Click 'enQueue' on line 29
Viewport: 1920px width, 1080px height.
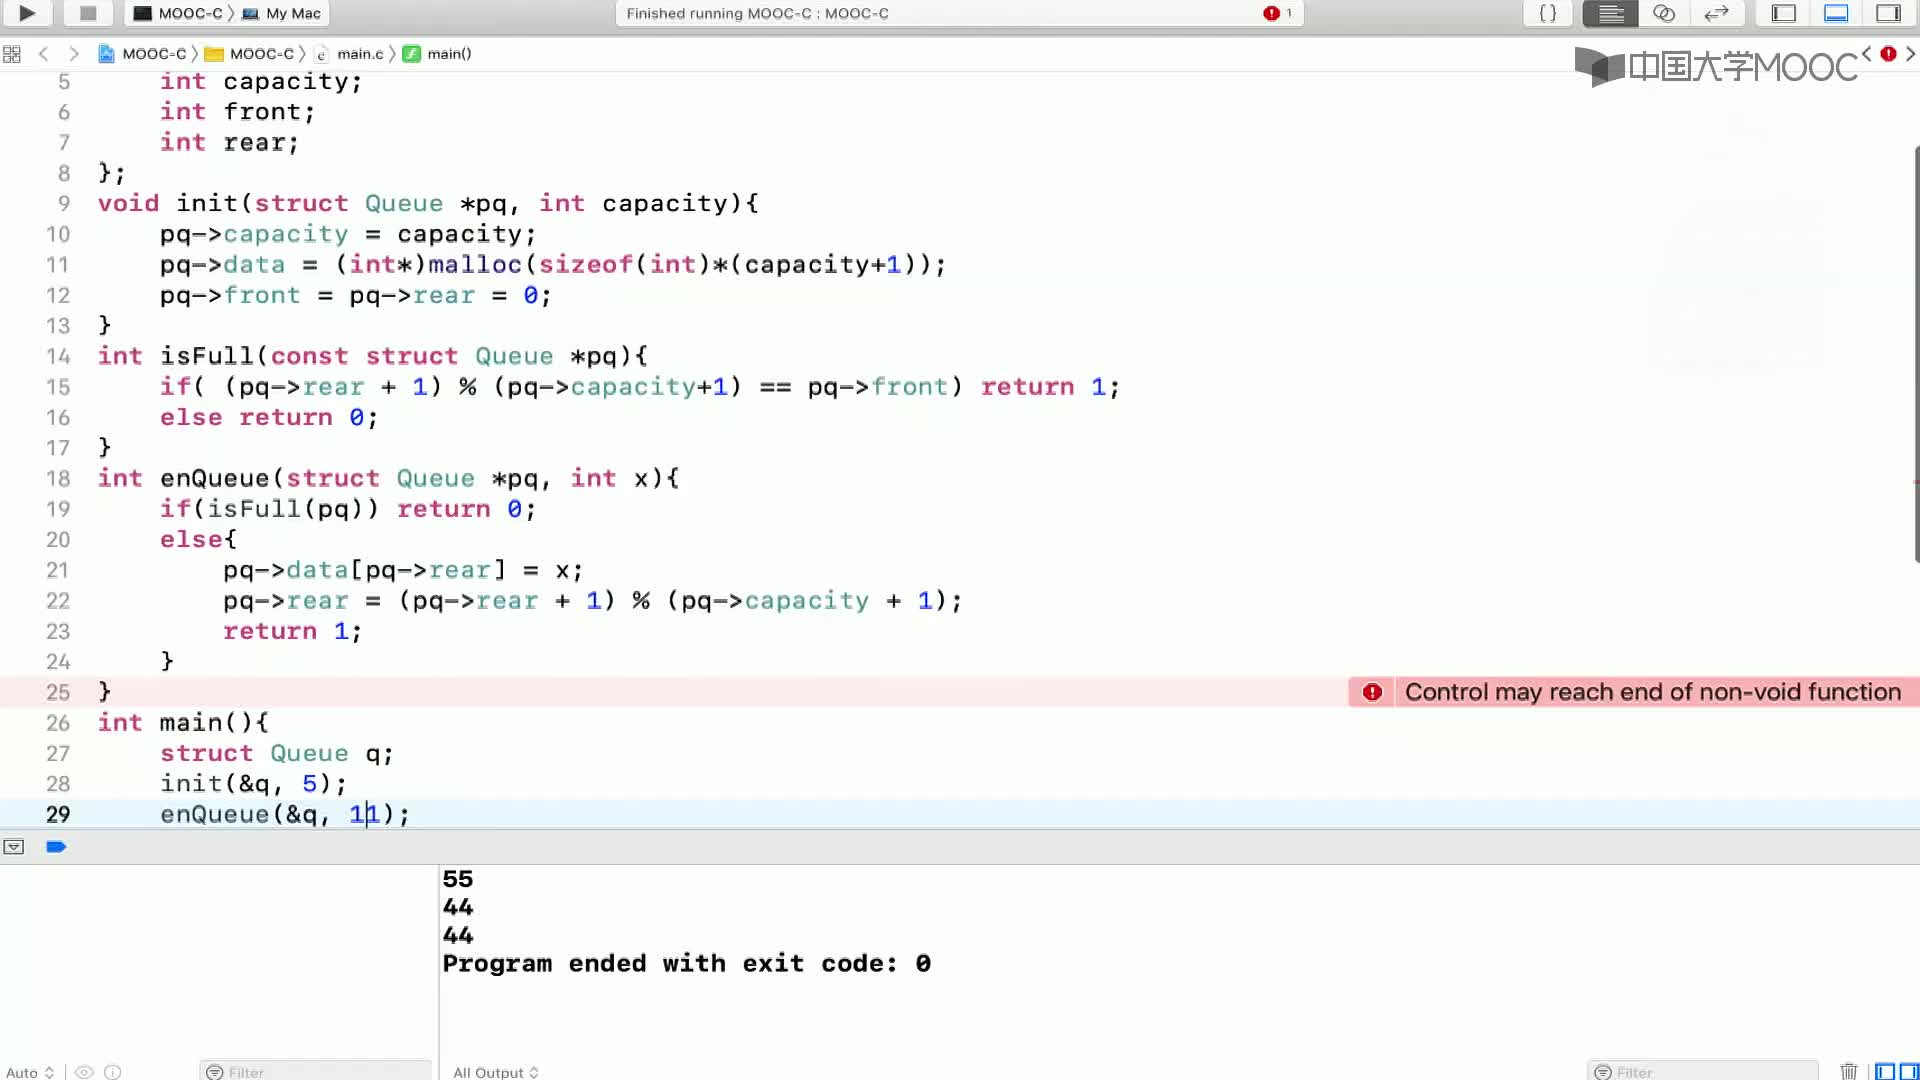tap(215, 814)
